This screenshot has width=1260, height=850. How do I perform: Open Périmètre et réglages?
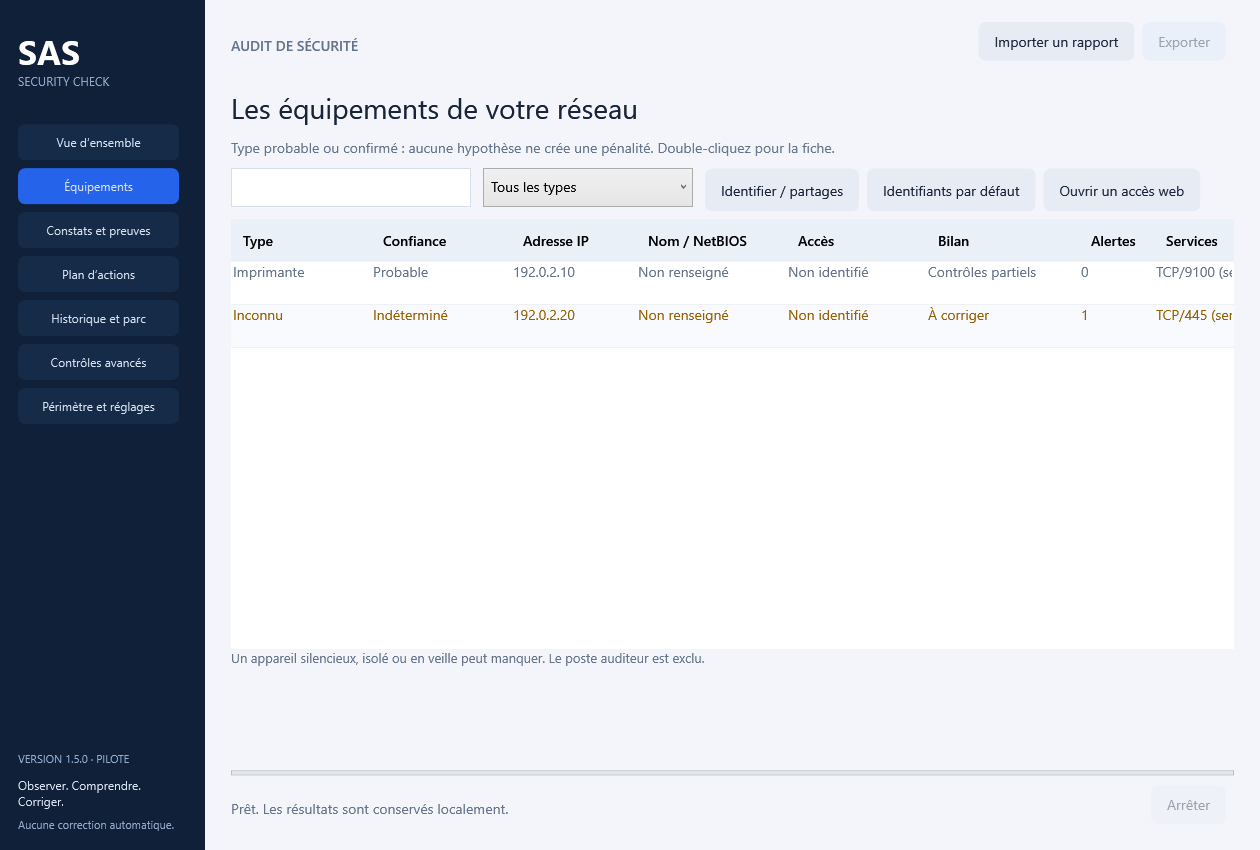click(x=98, y=406)
